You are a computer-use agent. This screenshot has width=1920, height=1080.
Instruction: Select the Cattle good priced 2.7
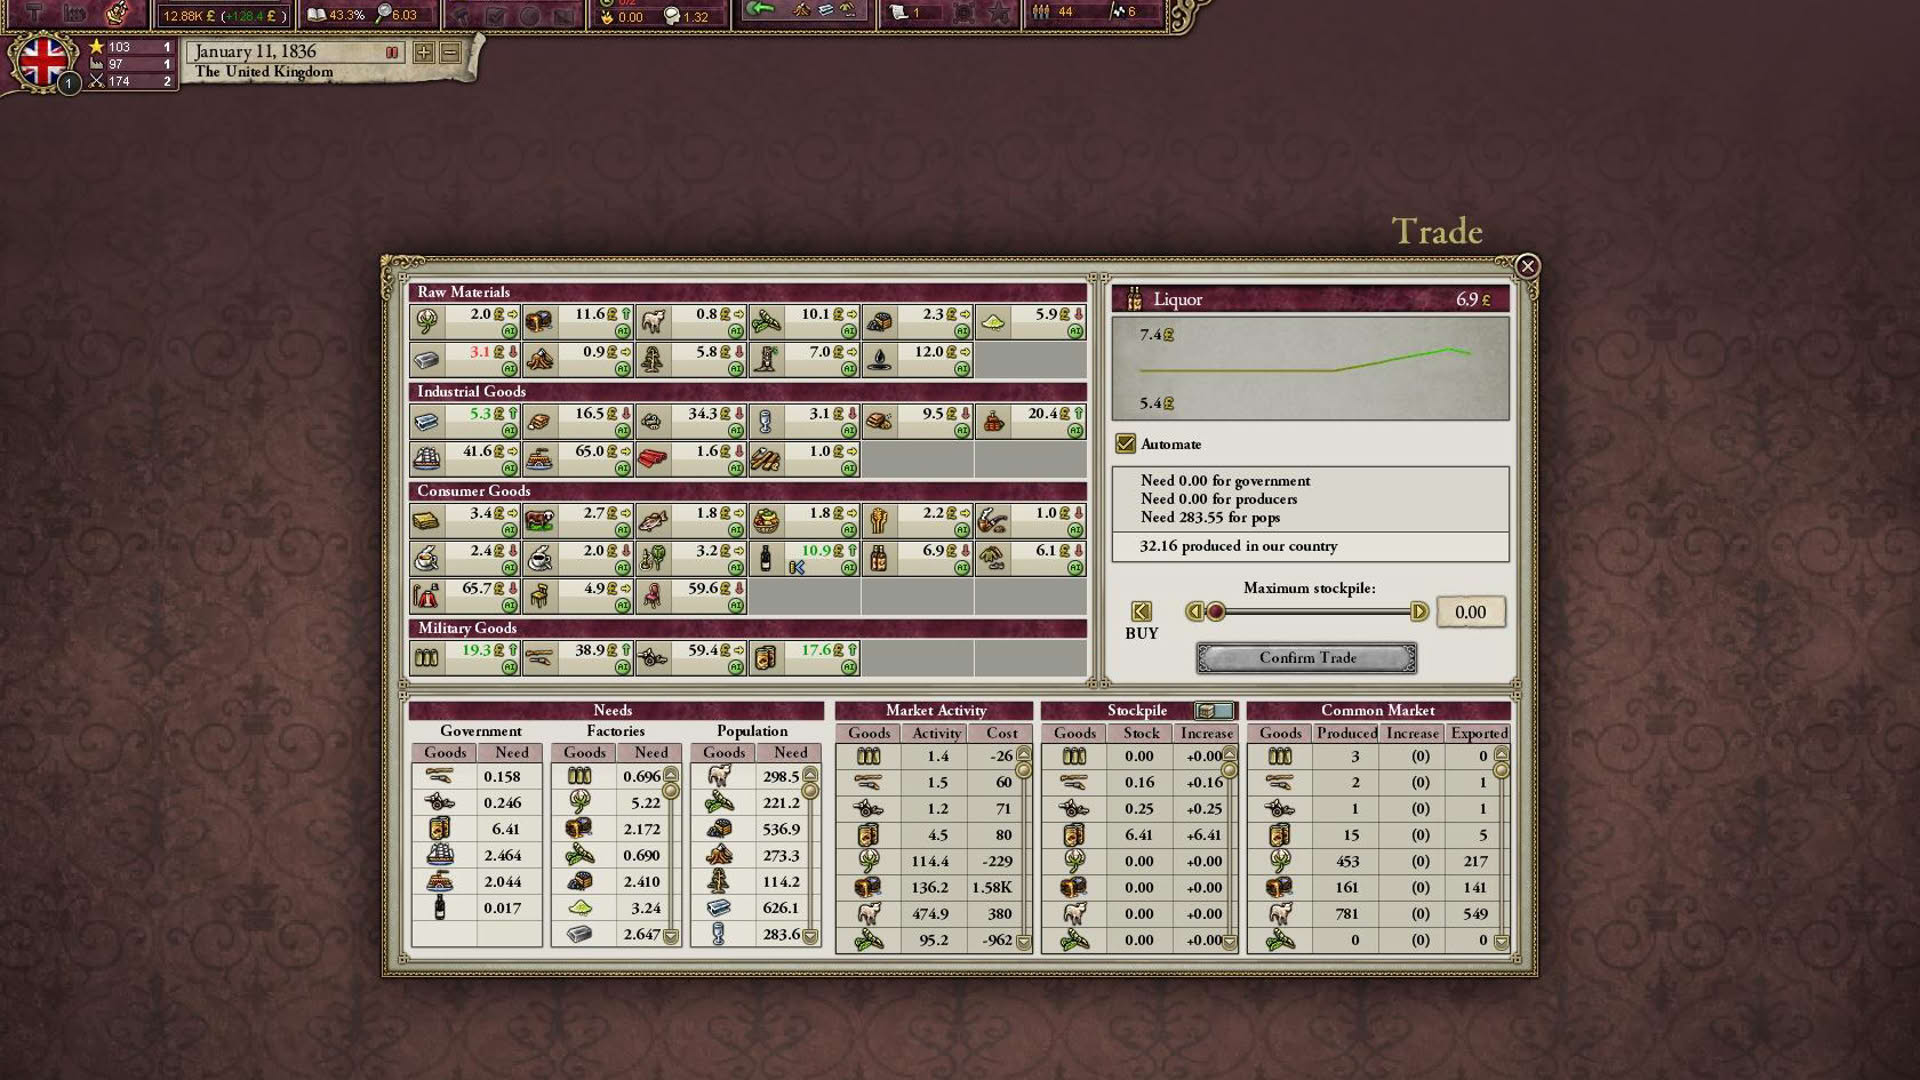[x=578, y=520]
